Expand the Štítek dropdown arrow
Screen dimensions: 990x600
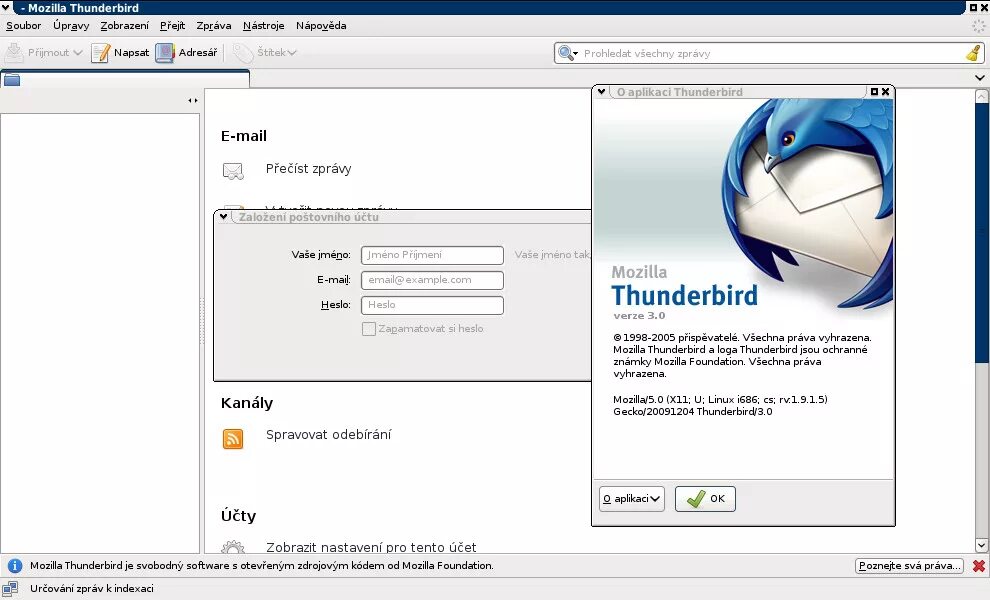tap(292, 52)
